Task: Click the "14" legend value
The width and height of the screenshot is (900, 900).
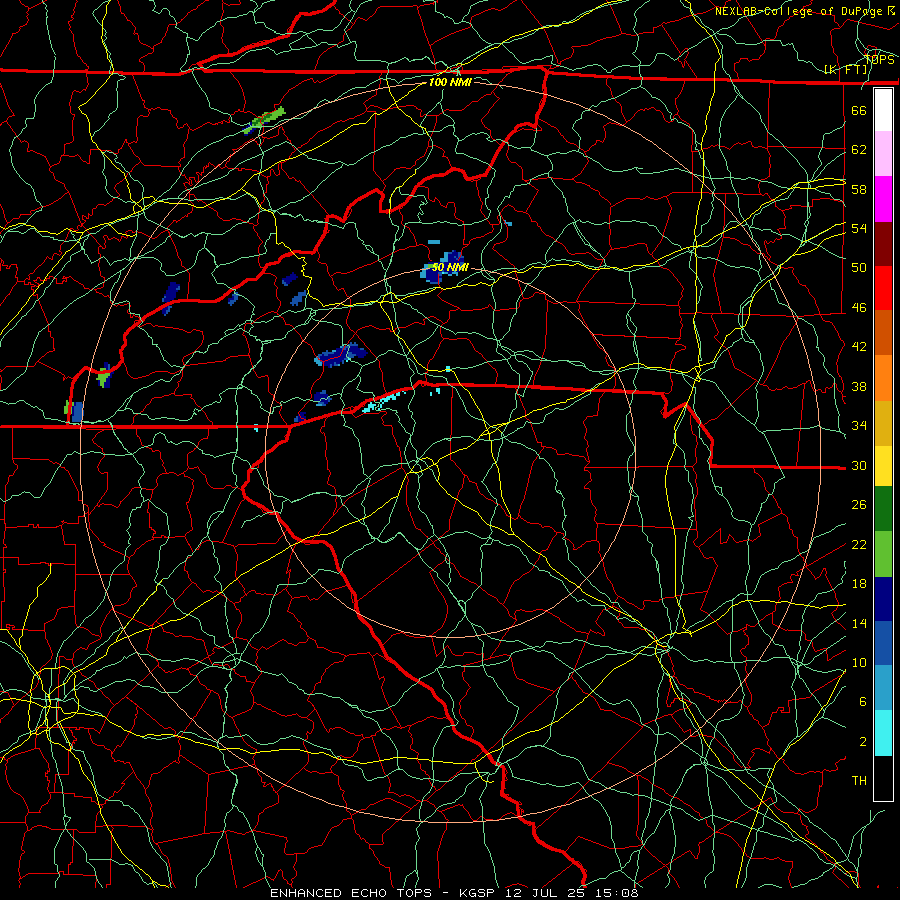Action: [x=859, y=623]
